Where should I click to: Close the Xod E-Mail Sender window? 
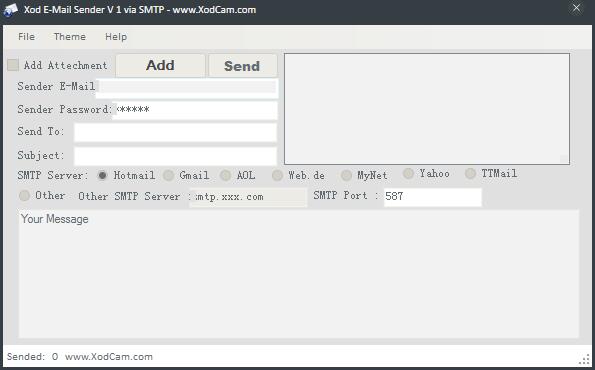(x=576, y=8)
